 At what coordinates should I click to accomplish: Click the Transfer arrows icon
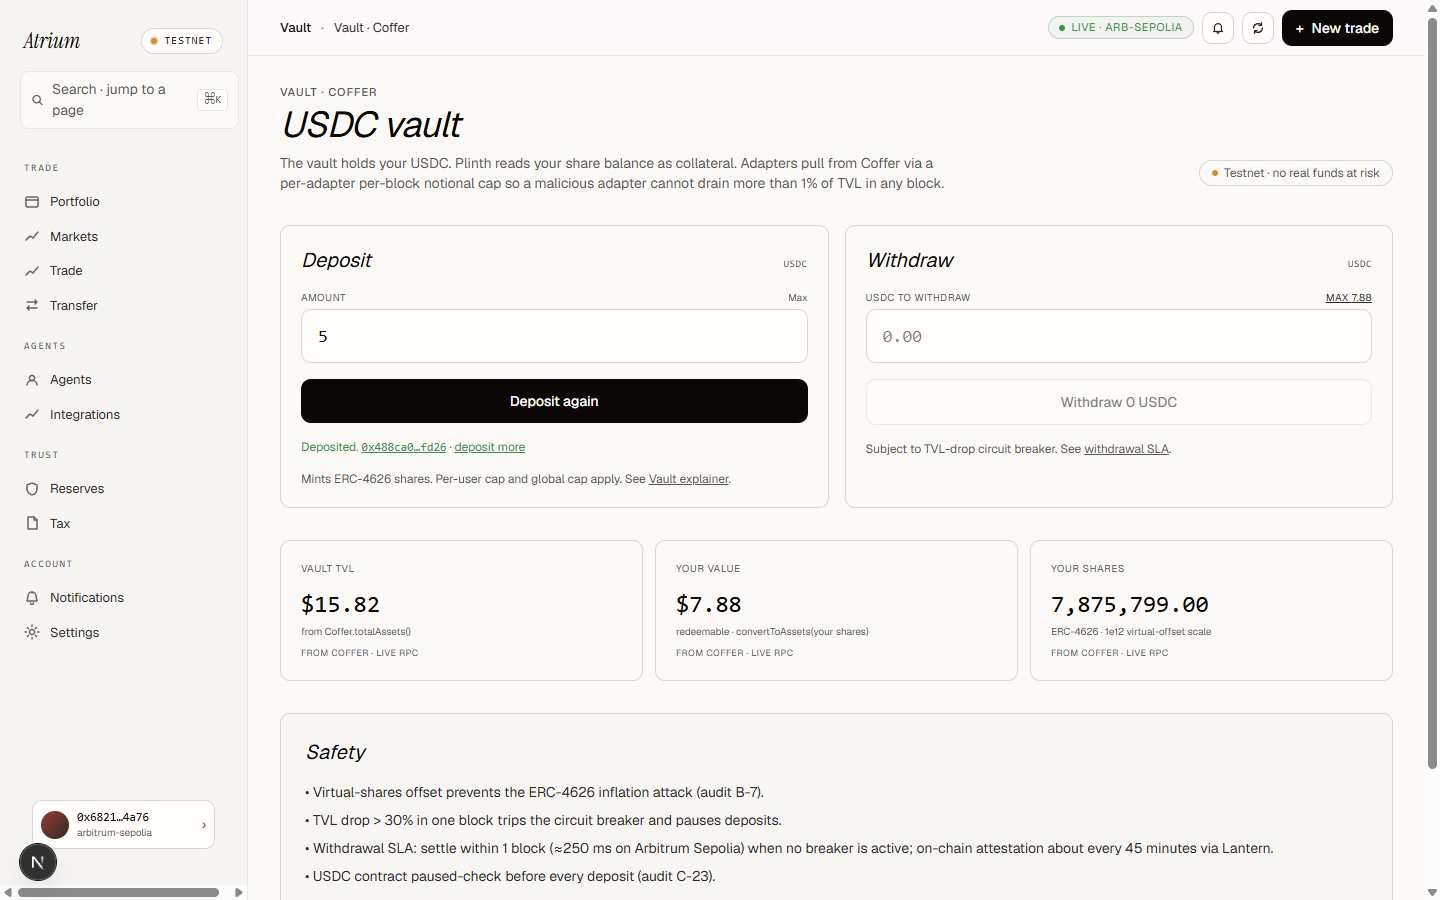tap(32, 306)
